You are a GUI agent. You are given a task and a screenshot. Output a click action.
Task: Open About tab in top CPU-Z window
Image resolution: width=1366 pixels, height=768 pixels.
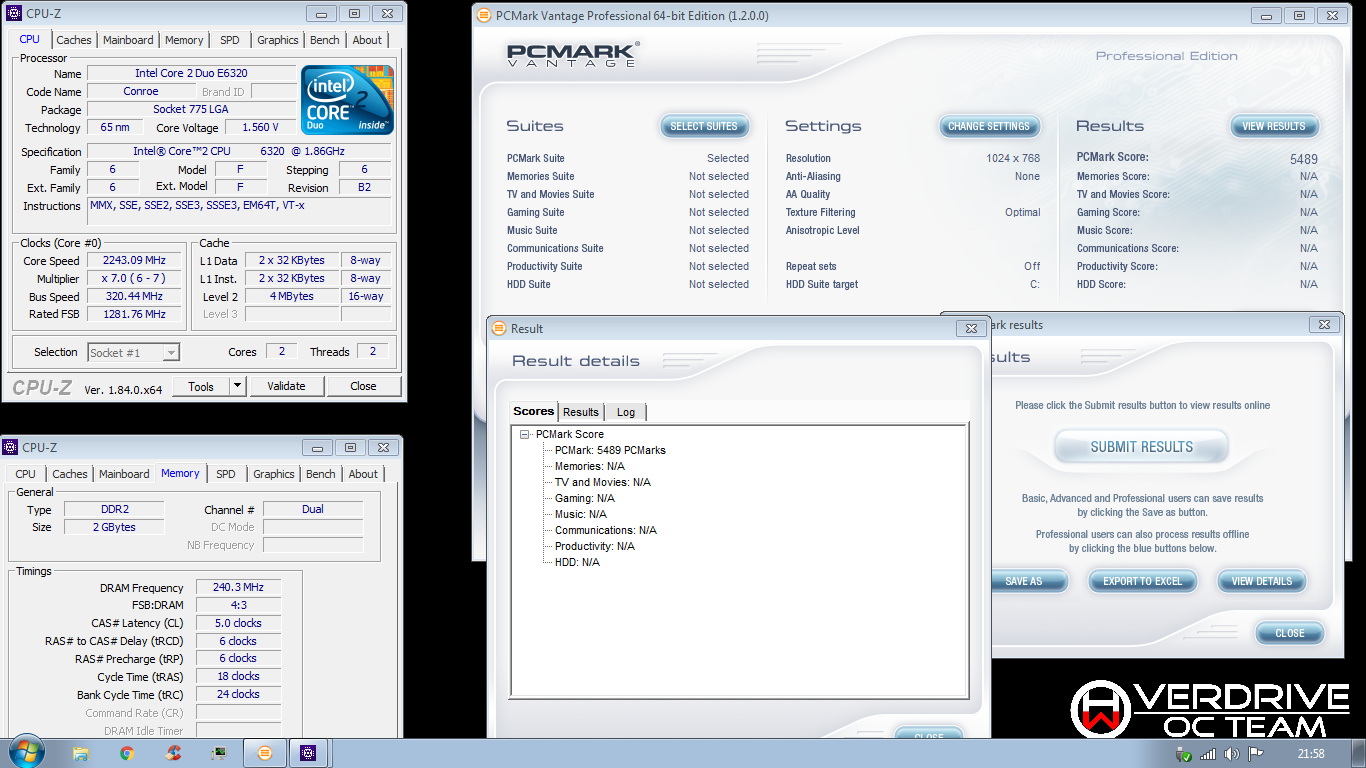tap(367, 40)
